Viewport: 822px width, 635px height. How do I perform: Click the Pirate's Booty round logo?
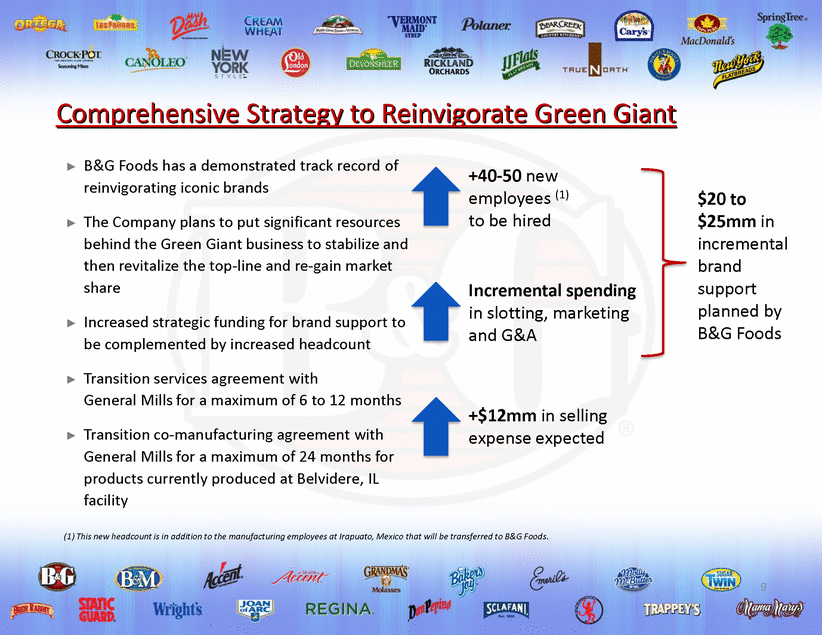[x=664, y=64]
